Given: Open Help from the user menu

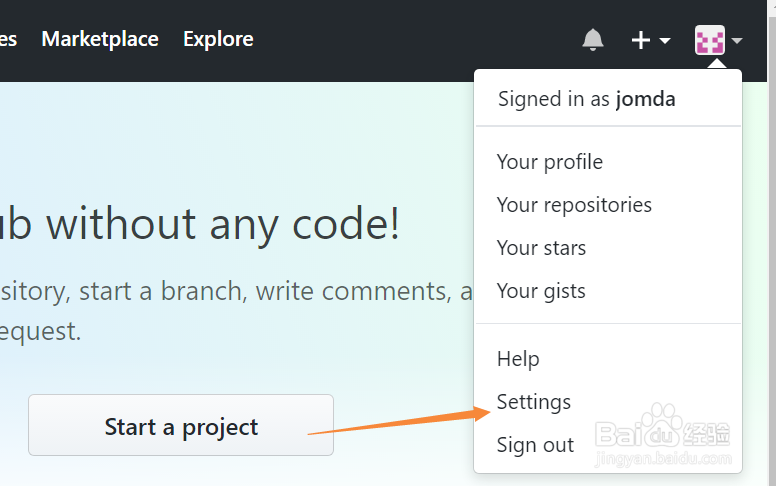Looking at the screenshot, I should coord(518,359).
